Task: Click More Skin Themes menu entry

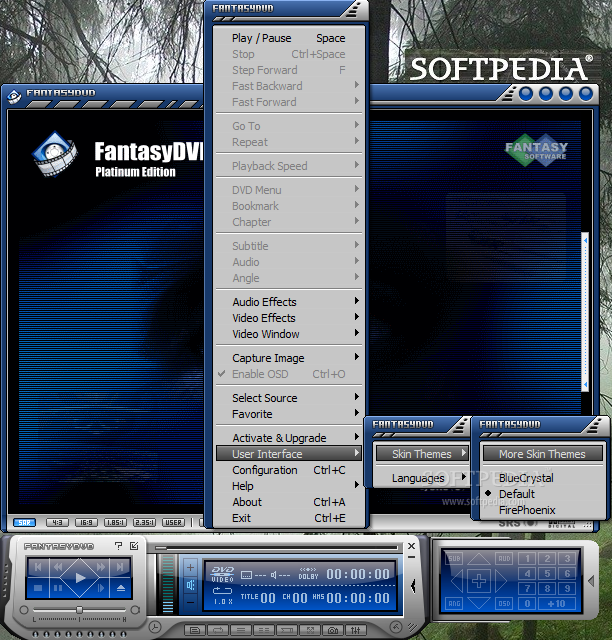Action: pyautogui.click(x=543, y=454)
